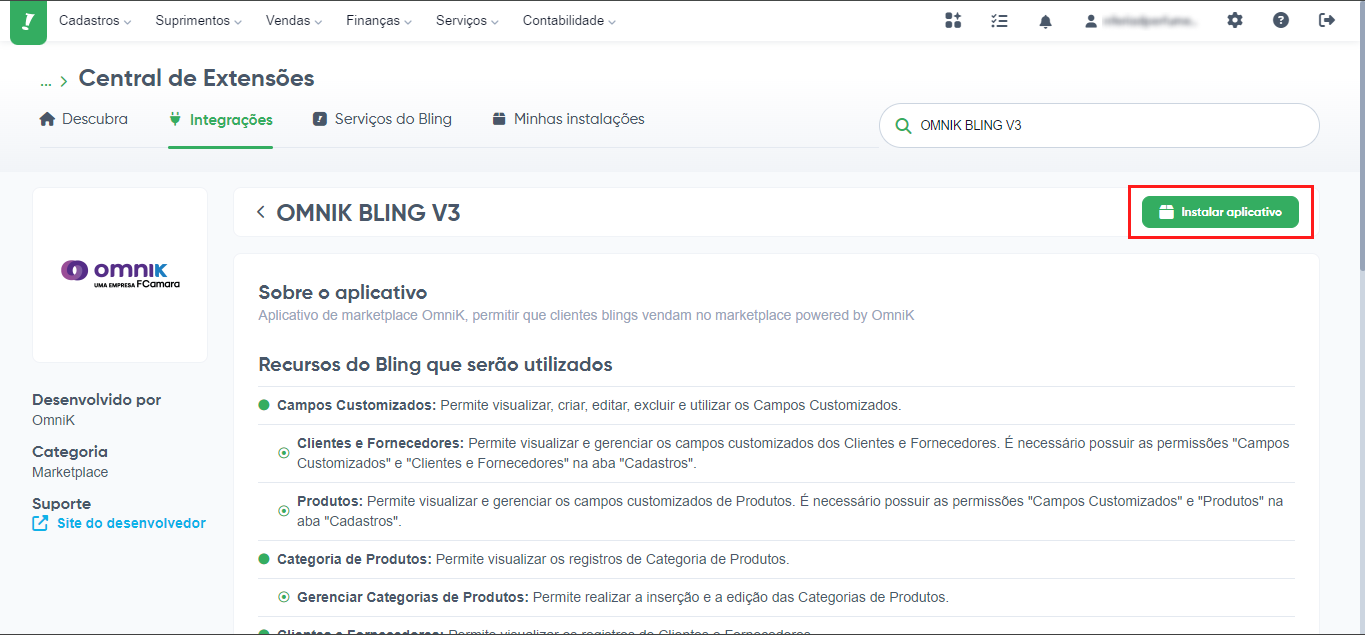Image resolution: width=1365 pixels, height=635 pixels.
Task: Switch to Serviços do Bling tab
Action: [382, 119]
